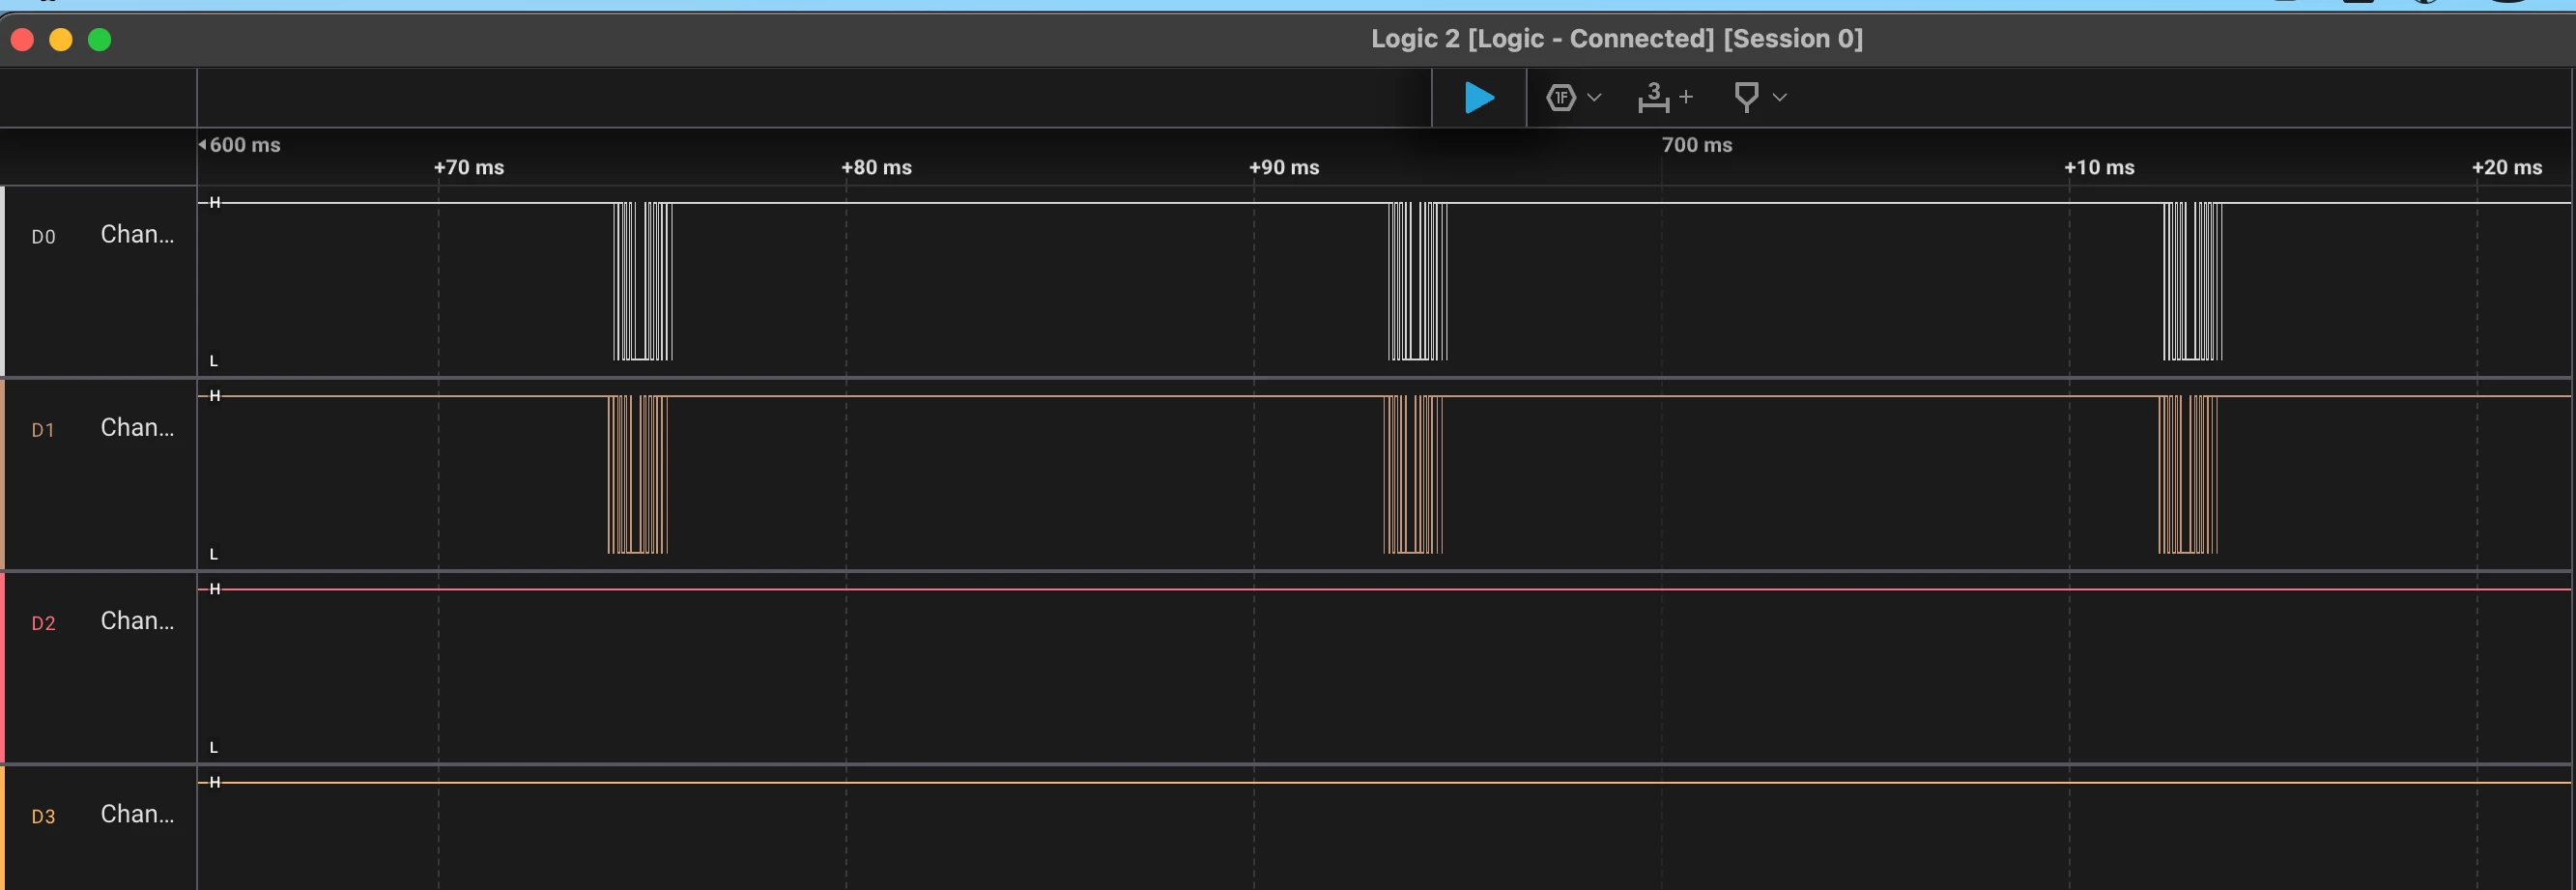Expand the timing marker dropdown chevron
Image resolution: width=2576 pixels, height=890 pixels.
(x=1780, y=97)
